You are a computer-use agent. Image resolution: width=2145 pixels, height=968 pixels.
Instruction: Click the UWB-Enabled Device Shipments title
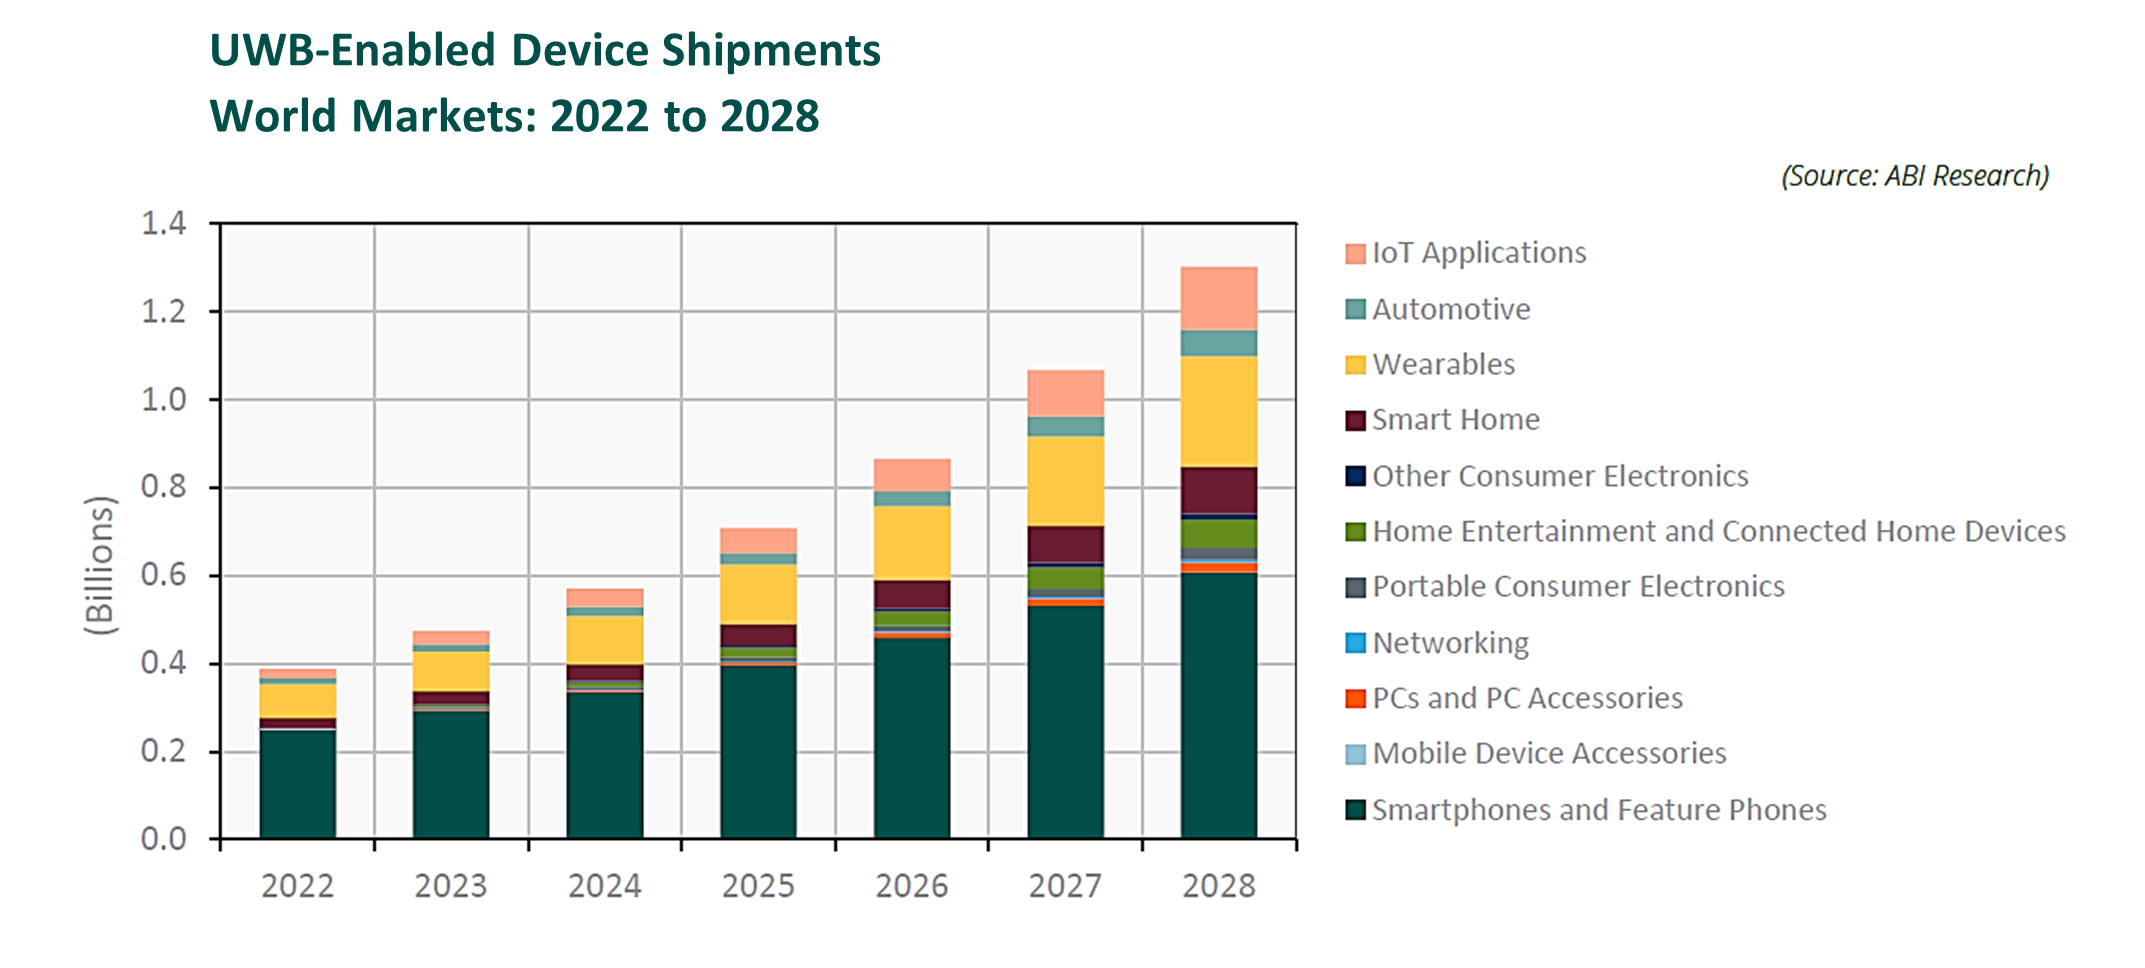pos(545,50)
